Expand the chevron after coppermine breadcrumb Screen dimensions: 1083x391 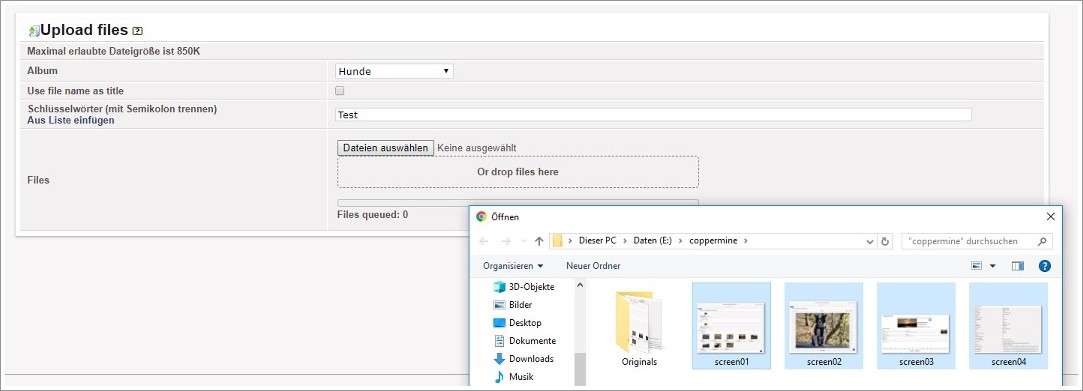coord(745,241)
